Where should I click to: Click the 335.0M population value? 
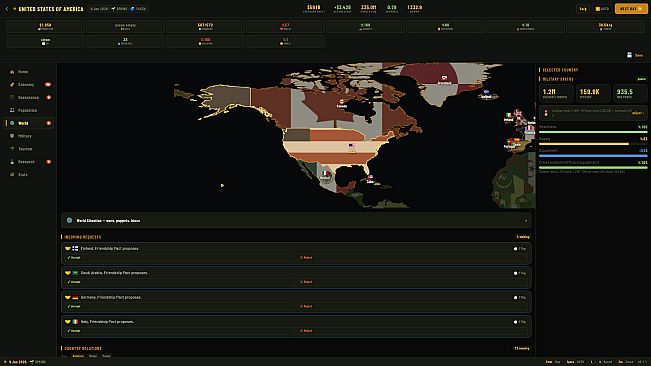(x=368, y=7)
